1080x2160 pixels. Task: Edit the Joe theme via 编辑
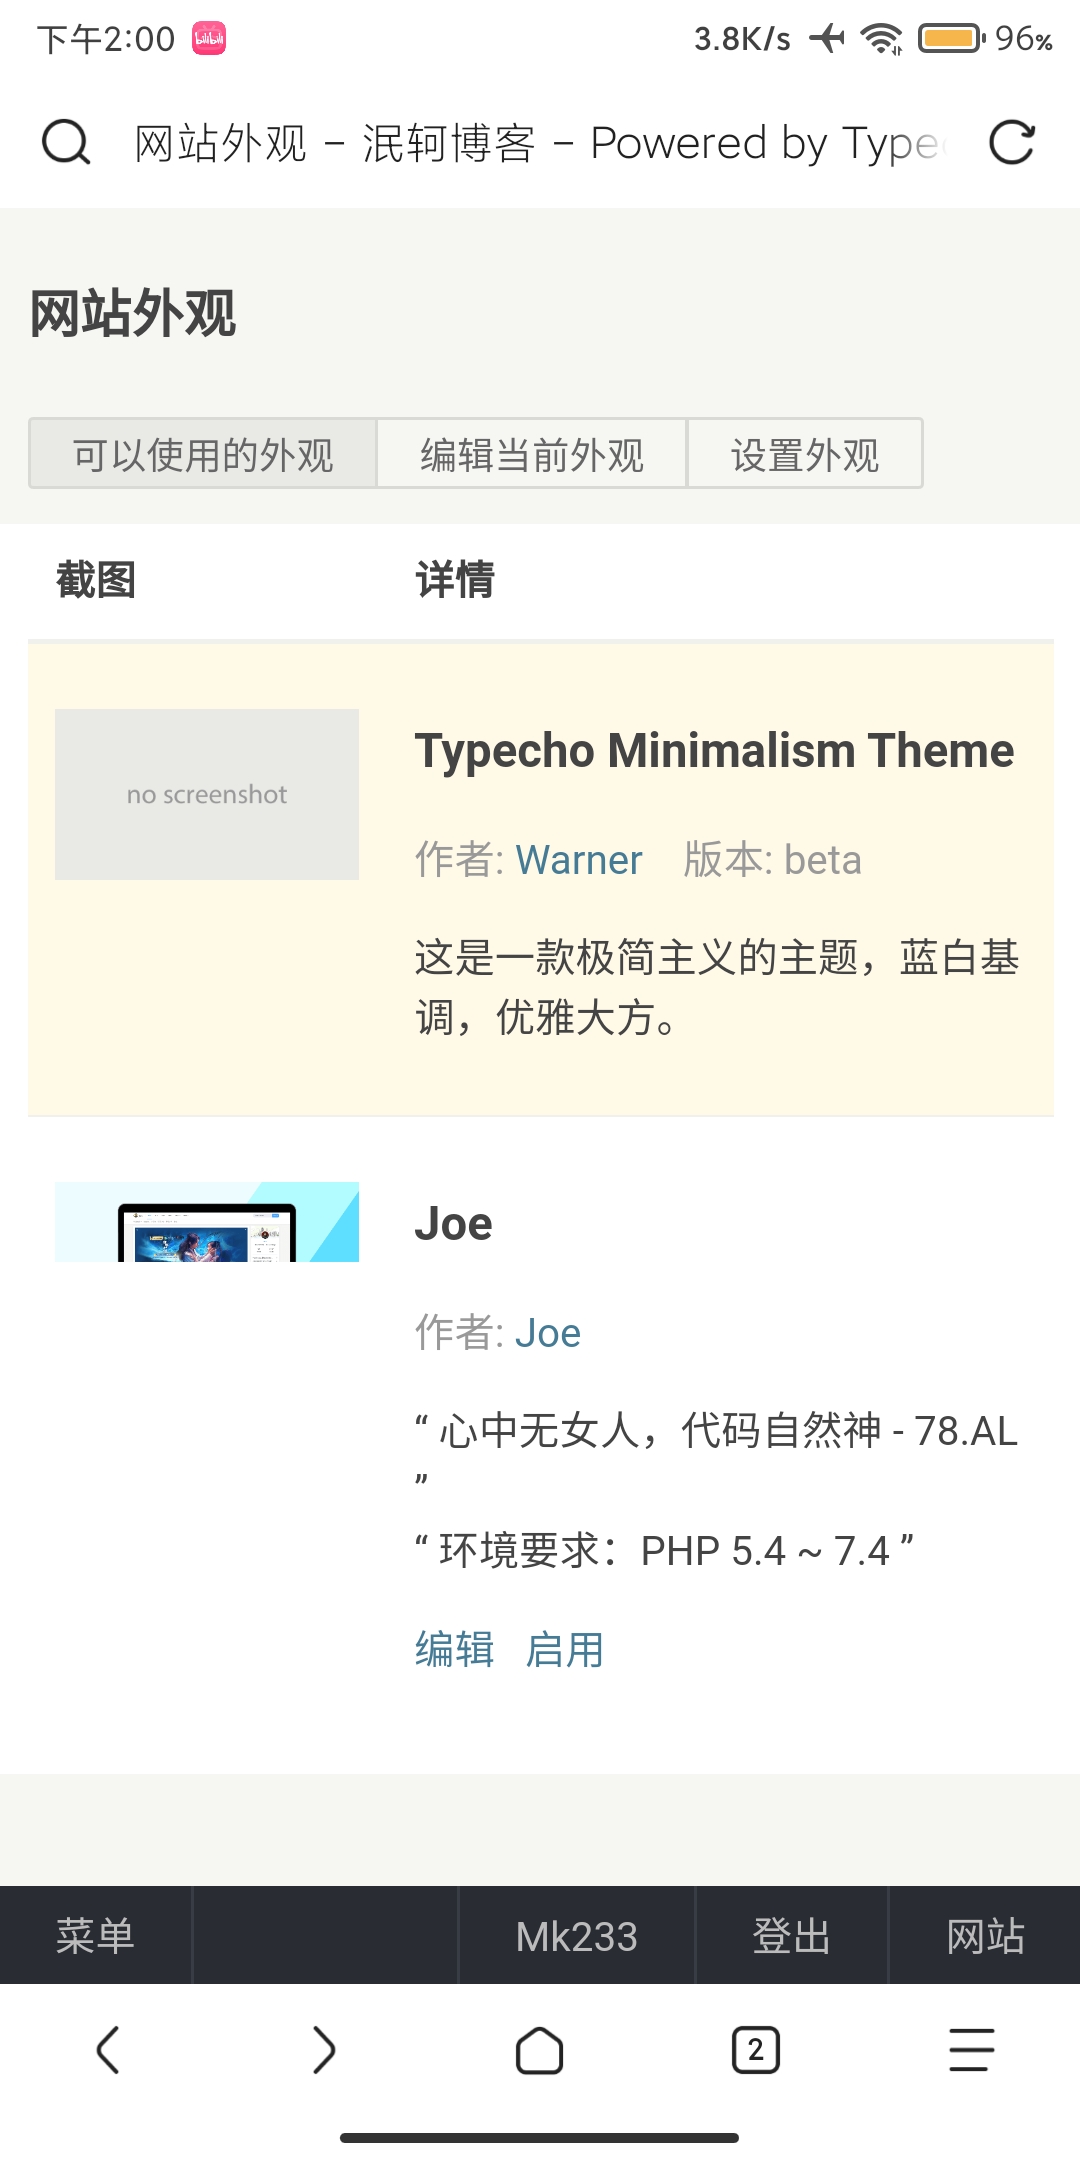coord(453,1650)
